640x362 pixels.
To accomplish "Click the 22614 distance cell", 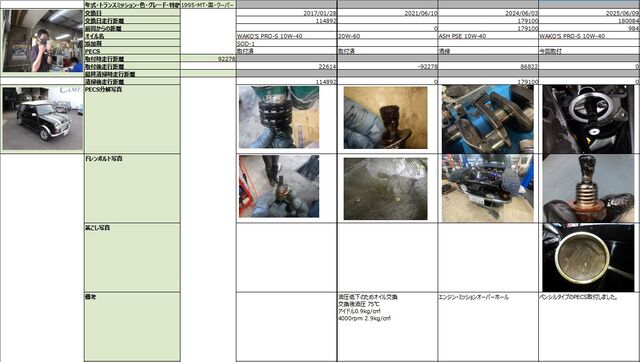I will (287, 66).
